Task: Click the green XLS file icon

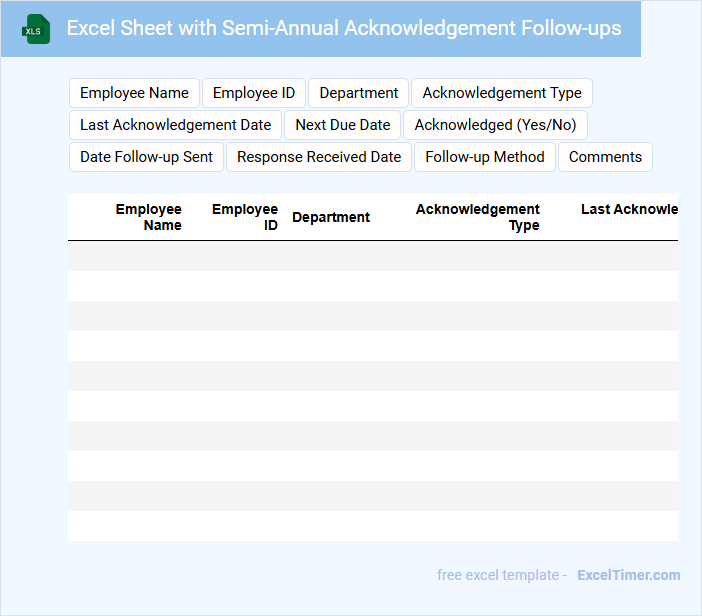Action: [x=36, y=29]
